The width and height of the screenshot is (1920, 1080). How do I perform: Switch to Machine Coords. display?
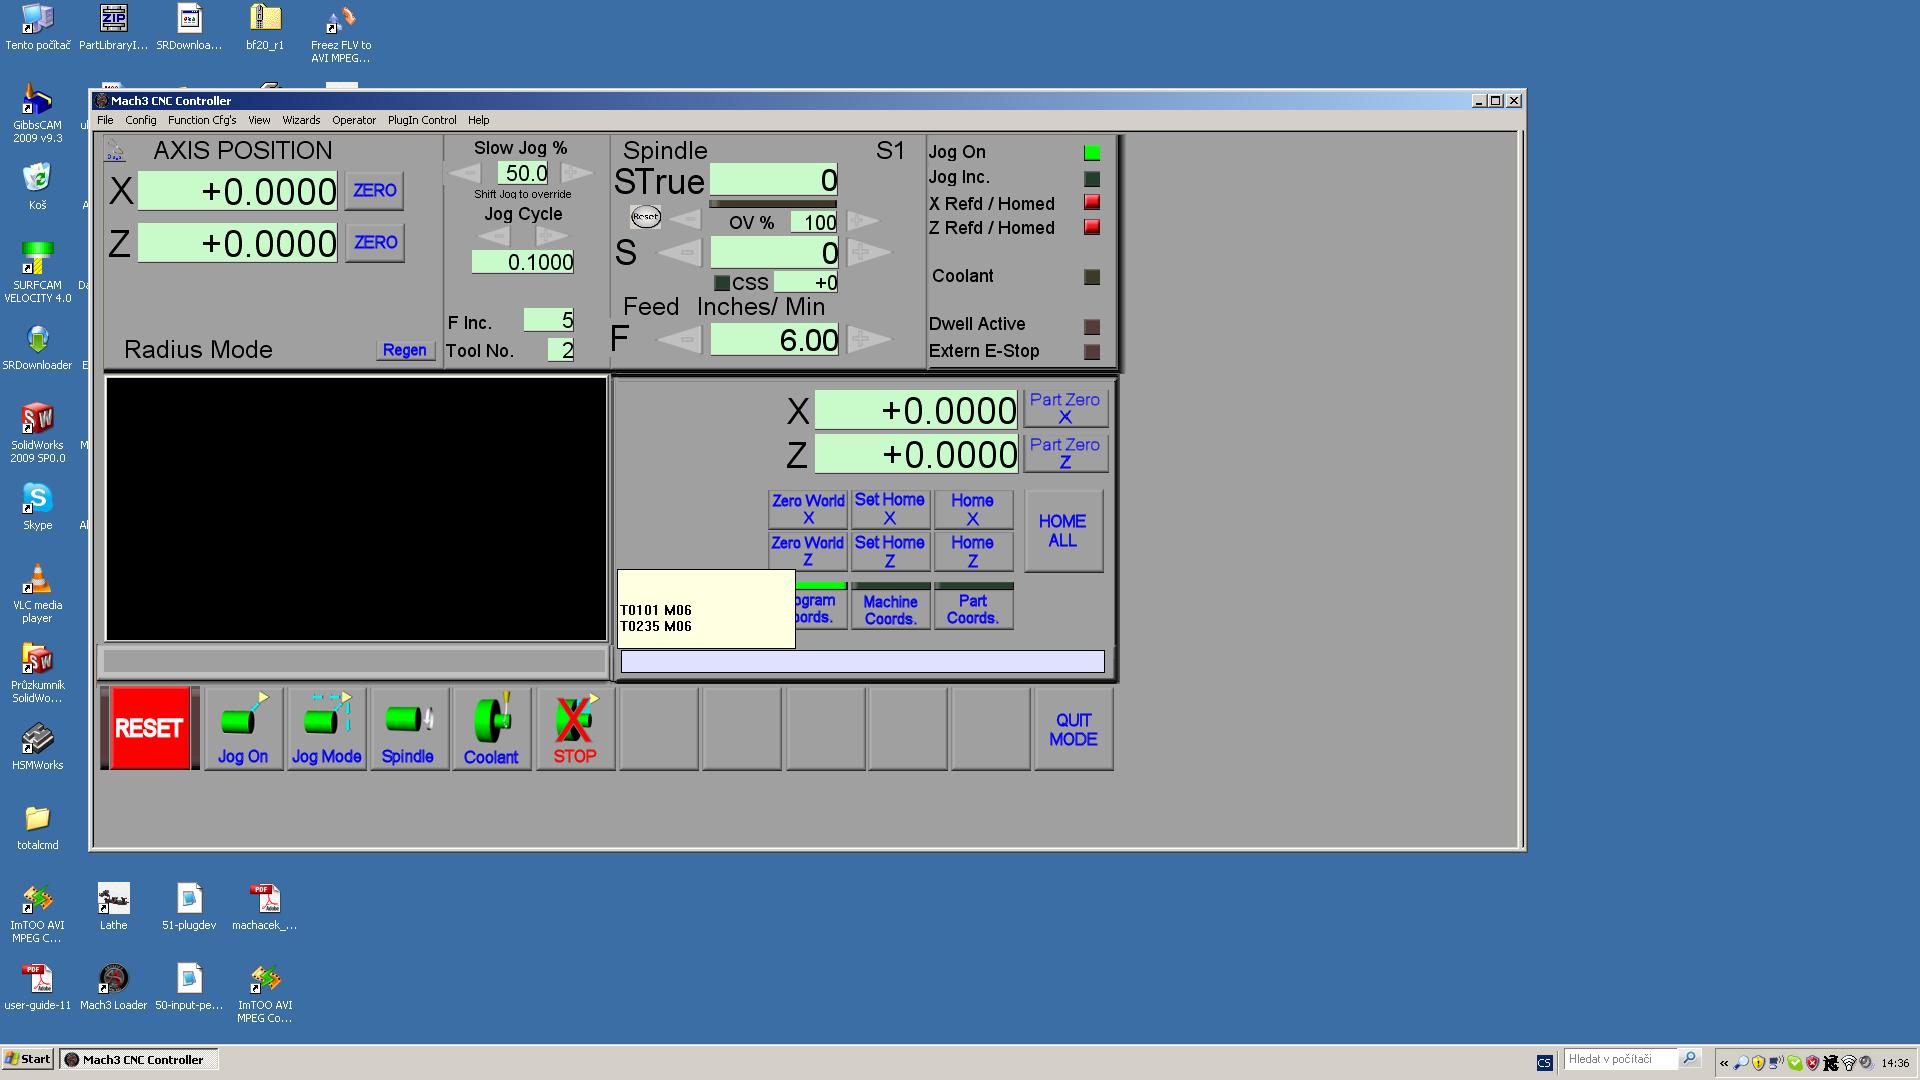pyautogui.click(x=890, y=609)
